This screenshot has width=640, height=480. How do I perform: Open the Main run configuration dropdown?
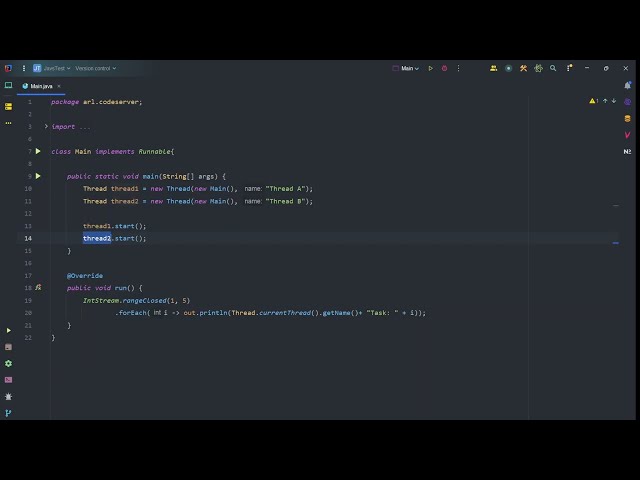tap(406, 68)
